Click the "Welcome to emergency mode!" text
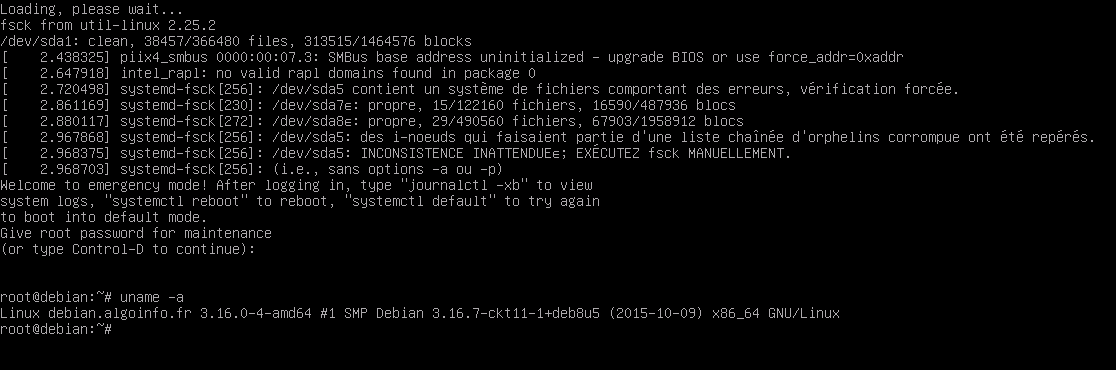Image resolution: width=1116 pixels, height=370 pixels. (x=104, y=185)
